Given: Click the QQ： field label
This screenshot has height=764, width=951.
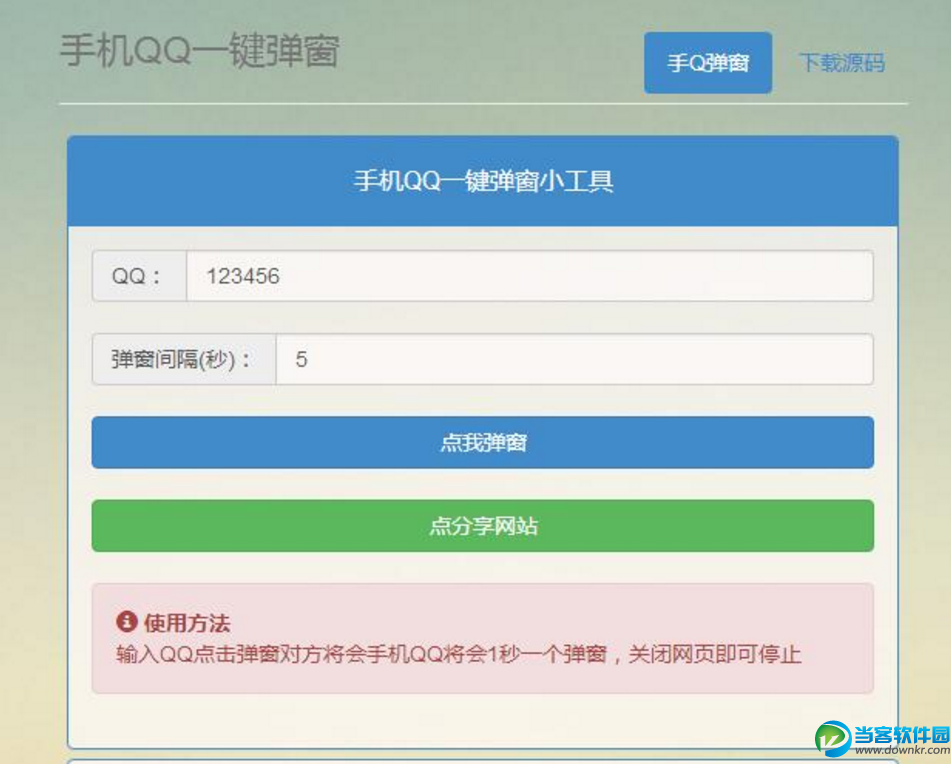Looking at the screenshot, I should (139, 276).
